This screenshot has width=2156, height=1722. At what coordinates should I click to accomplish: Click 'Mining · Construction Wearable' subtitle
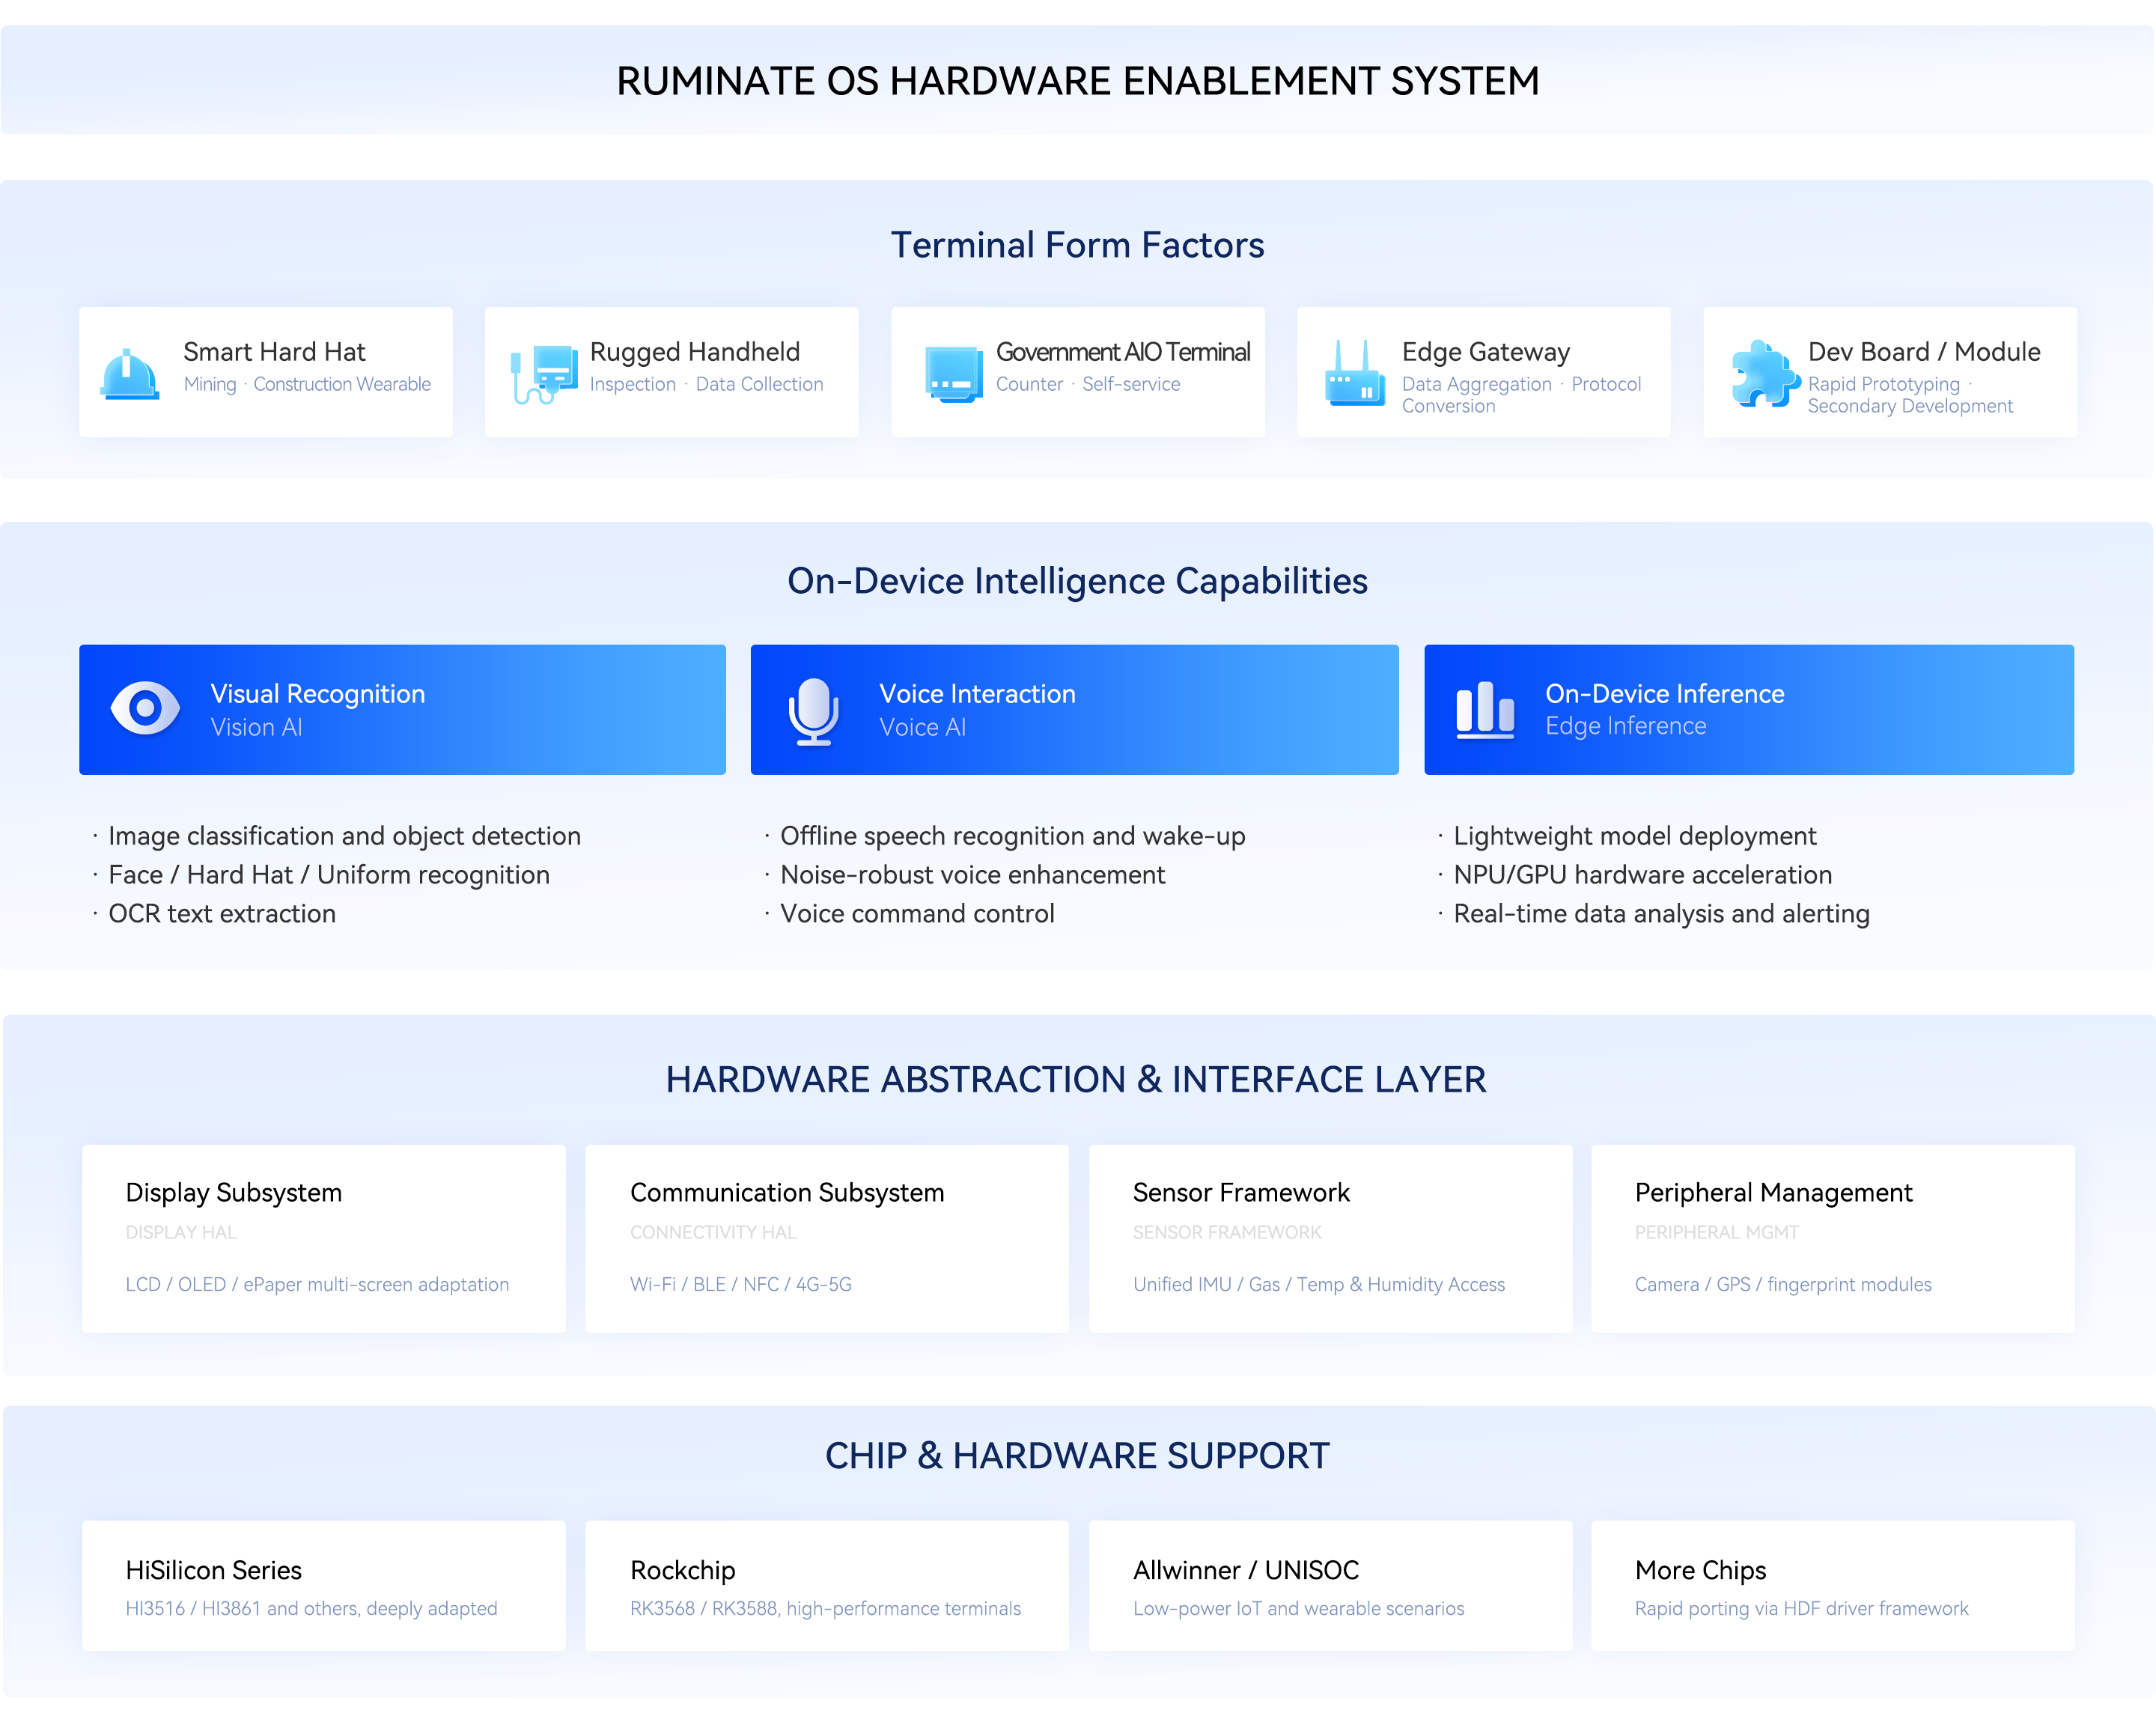pyautogui.click(x=307, y=384)
